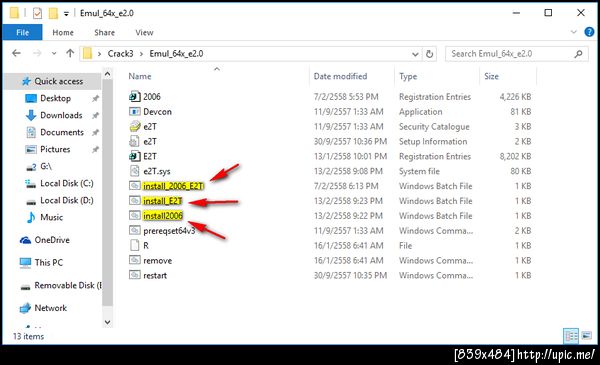Click the restart command file icon

pyautogui.click(x=134, y=275)
